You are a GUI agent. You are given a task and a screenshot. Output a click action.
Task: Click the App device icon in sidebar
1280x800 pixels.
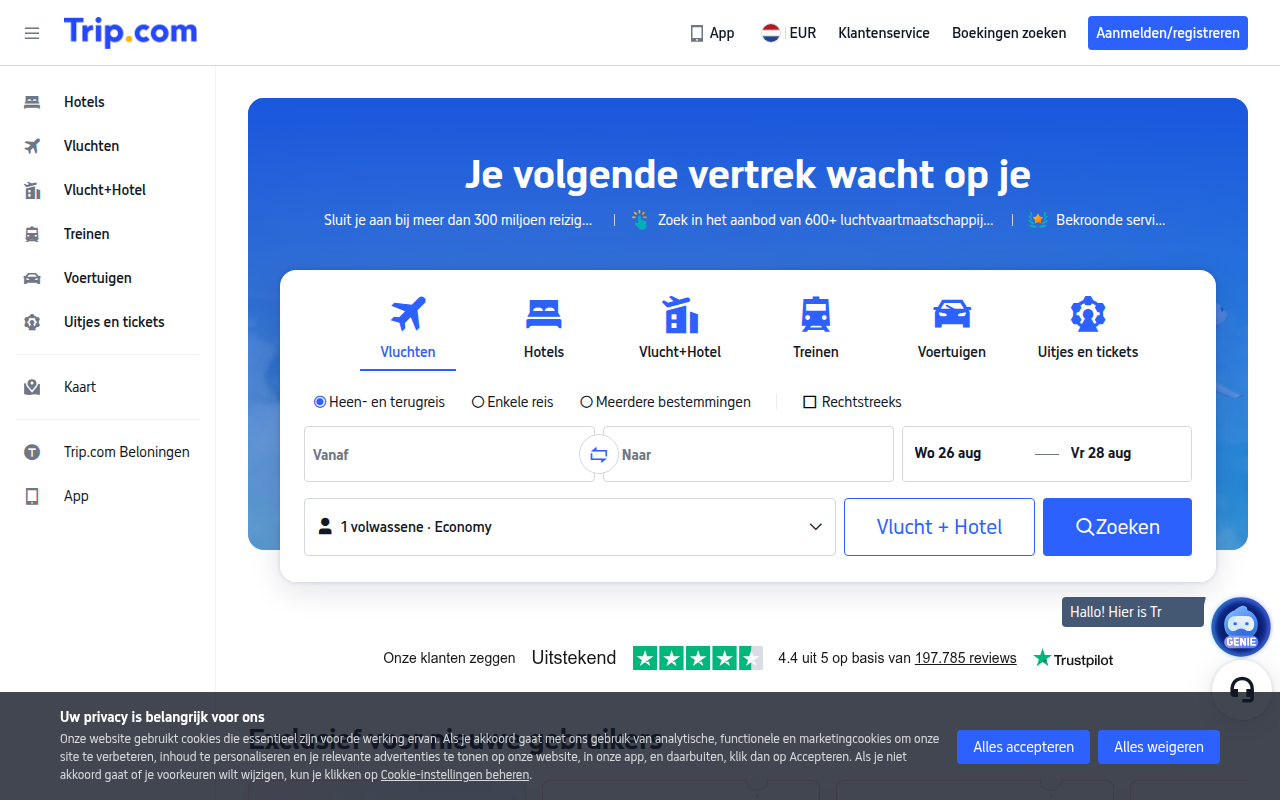coord(32,496)
